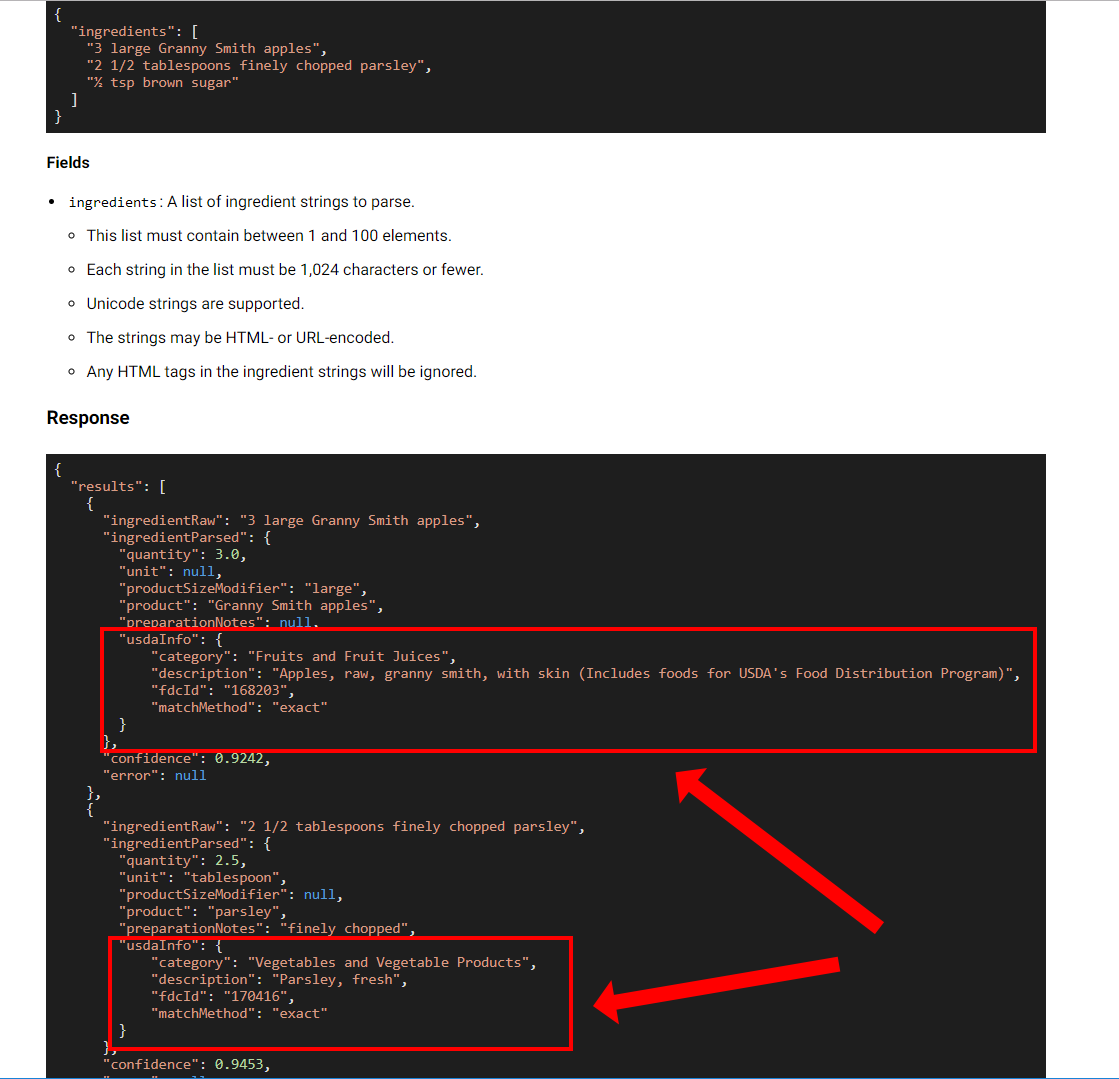The width and height of the screenshot is (1119, 1079).
Task: Click the "Parsley, fresh" description value
Action: 336,980
